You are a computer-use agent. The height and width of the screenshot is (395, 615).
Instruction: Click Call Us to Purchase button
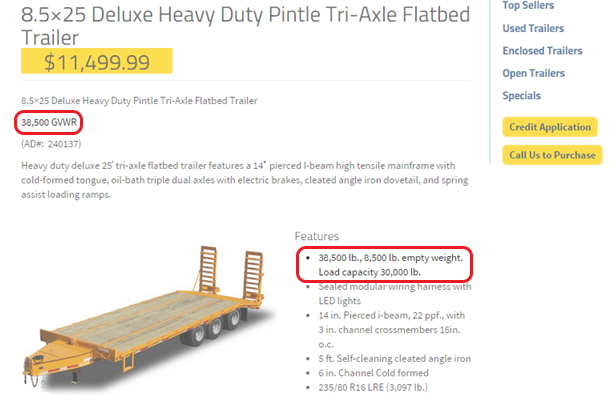552,155
